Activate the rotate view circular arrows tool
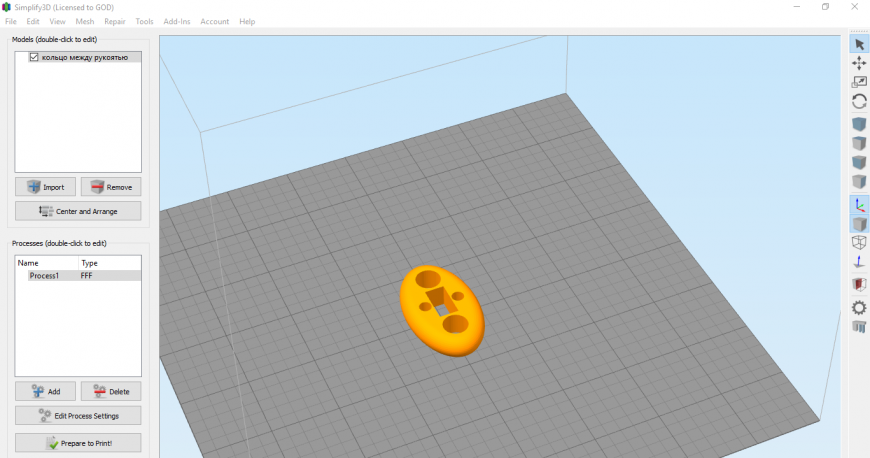Viewport: 870px width, 458px height. point(859,102)
